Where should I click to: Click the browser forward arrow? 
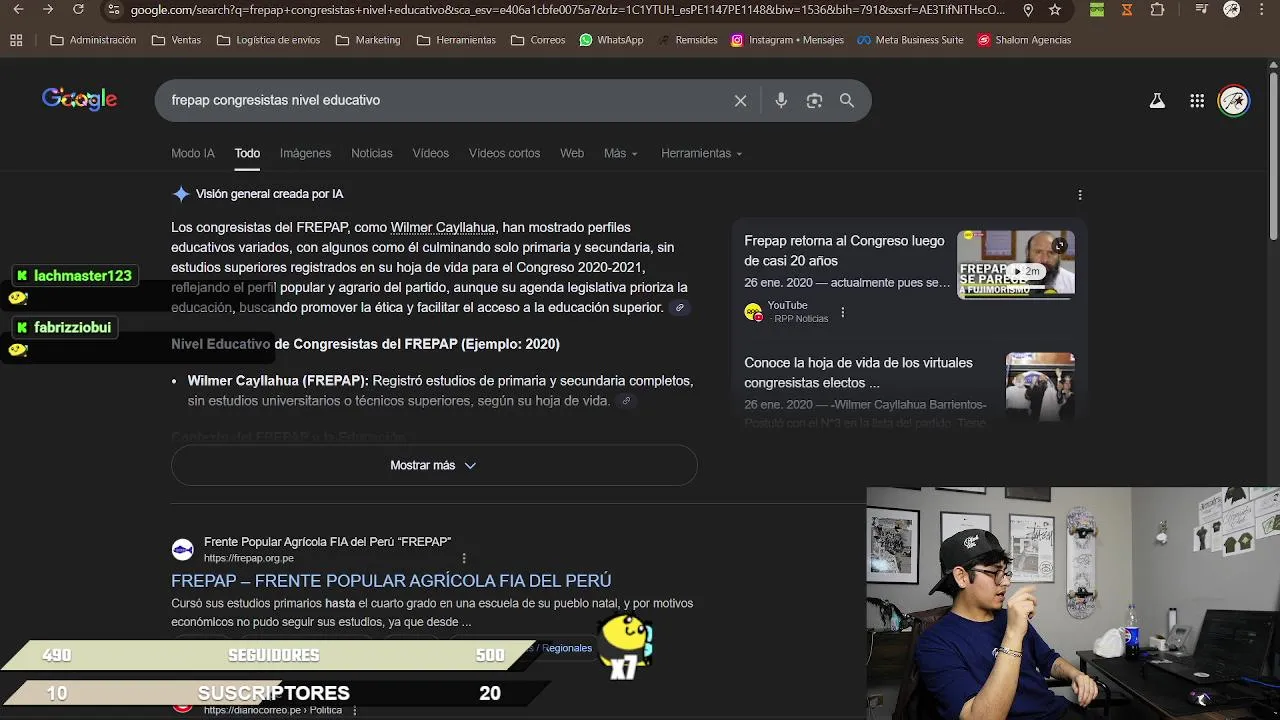coord(48,10)
